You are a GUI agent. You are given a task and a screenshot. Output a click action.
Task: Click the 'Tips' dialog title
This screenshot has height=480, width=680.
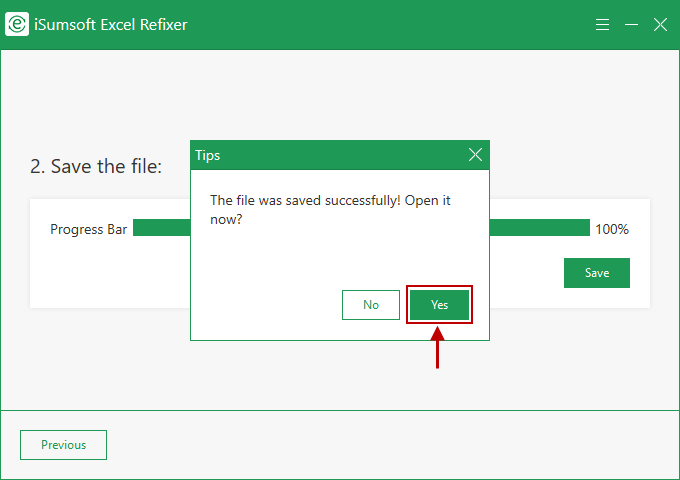(208, 155)
